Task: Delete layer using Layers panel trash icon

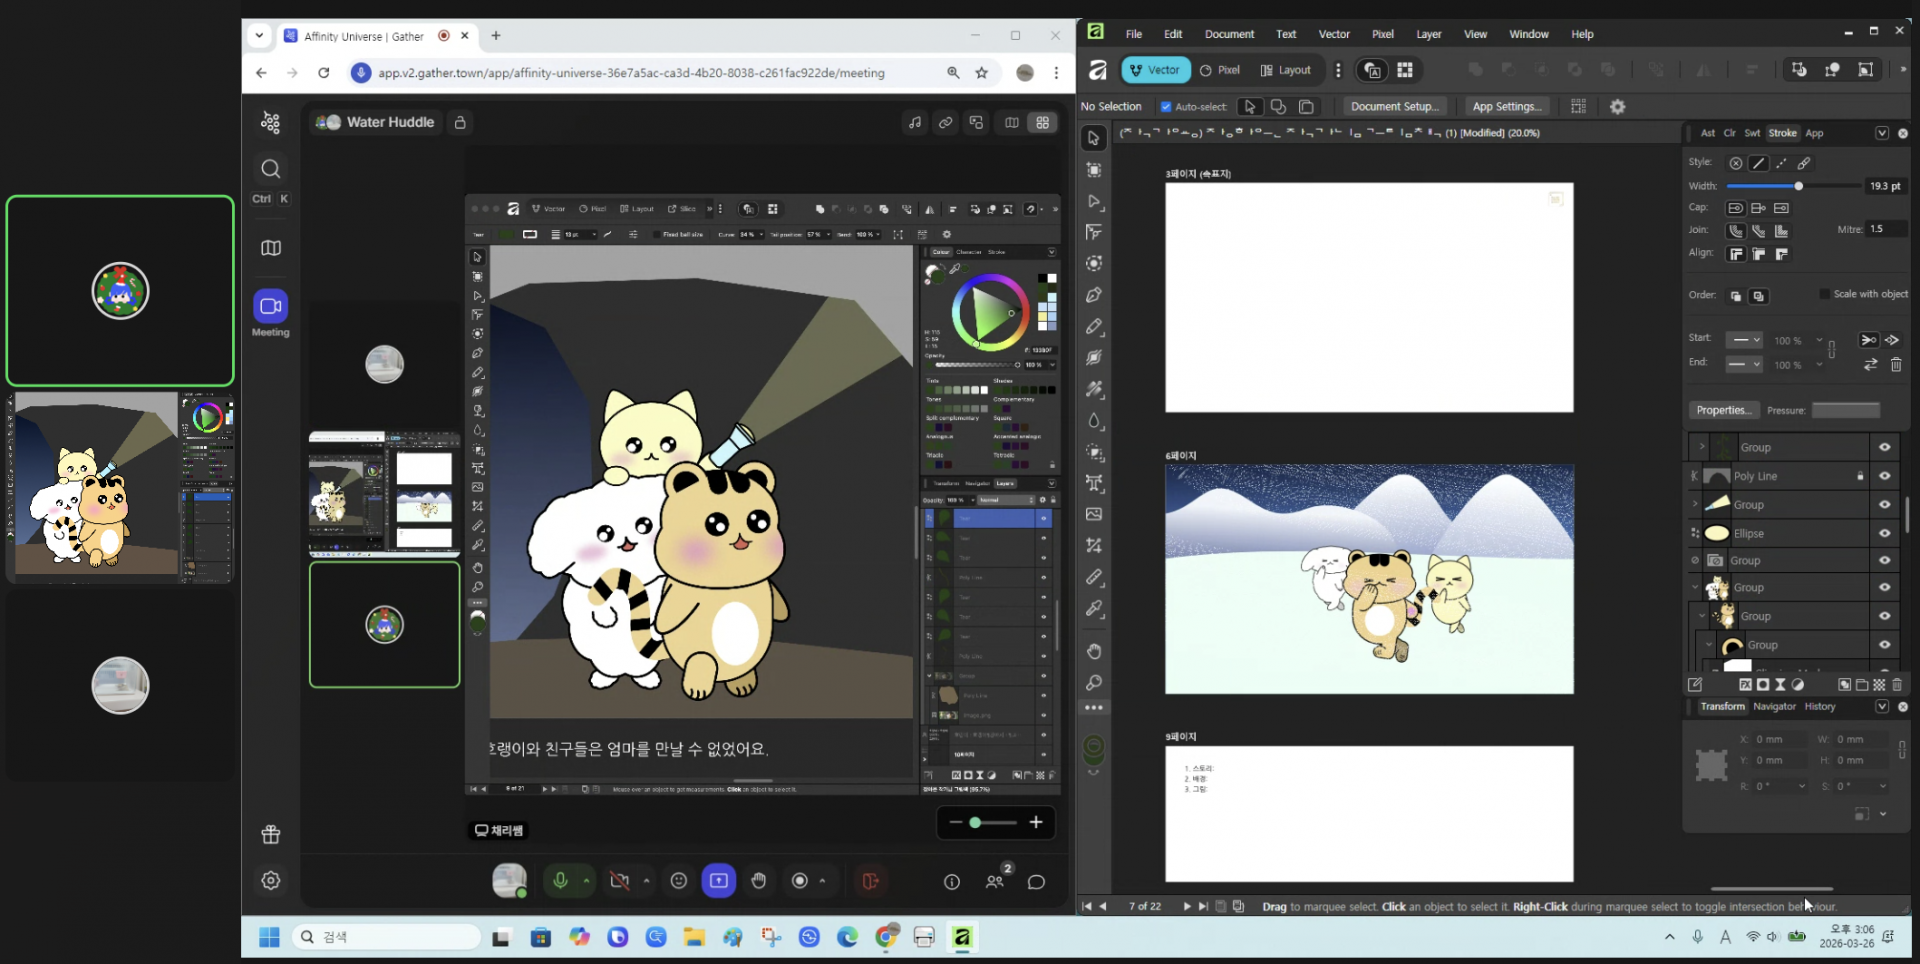Action: pyautogui.click(x=1897, y=685)
